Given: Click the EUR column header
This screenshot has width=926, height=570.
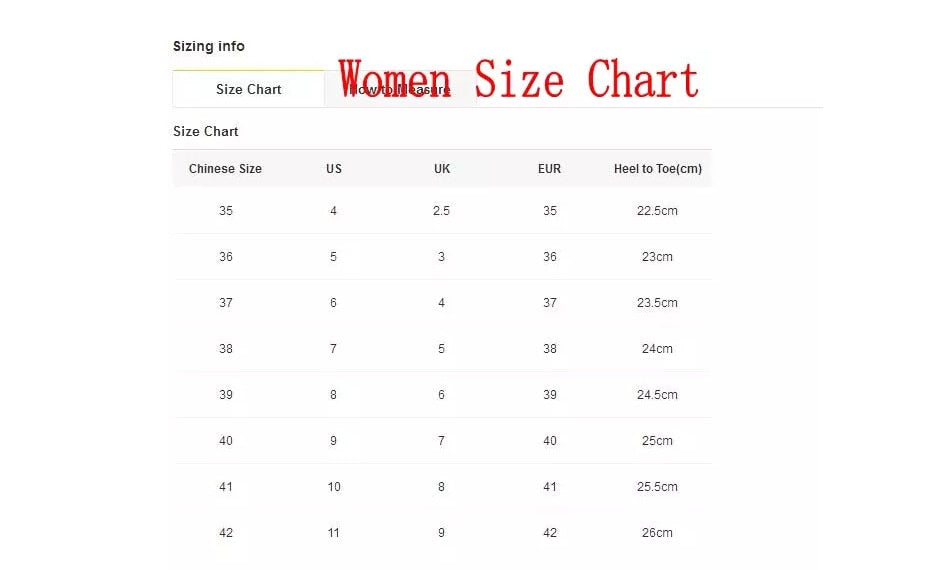Looking at the screenshot, I should click(549, 169).
